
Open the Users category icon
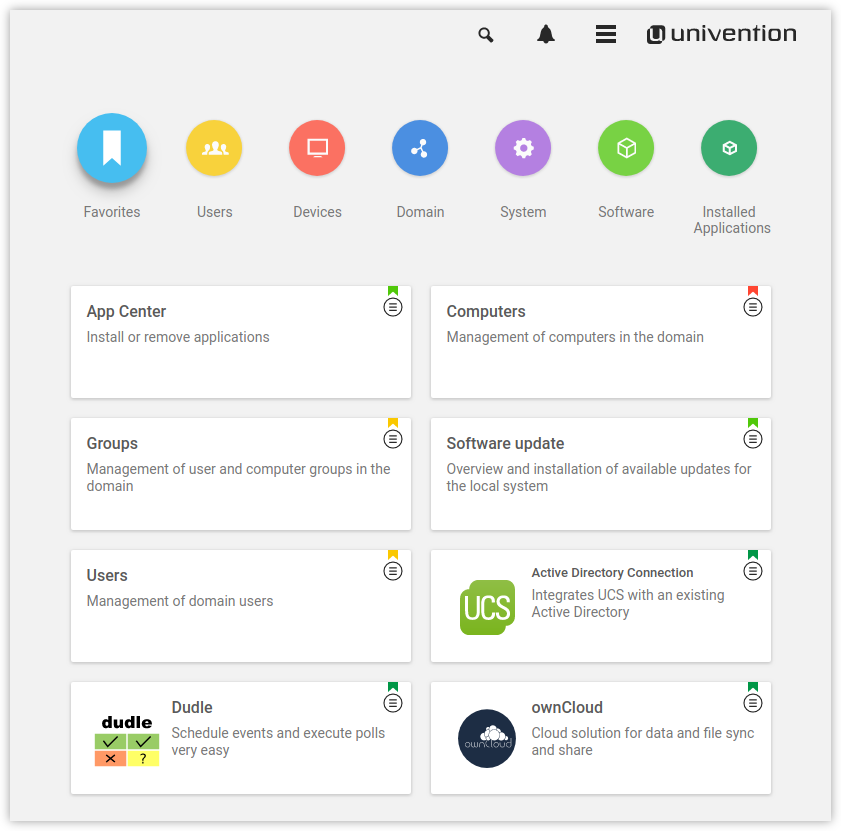[214, 147]
